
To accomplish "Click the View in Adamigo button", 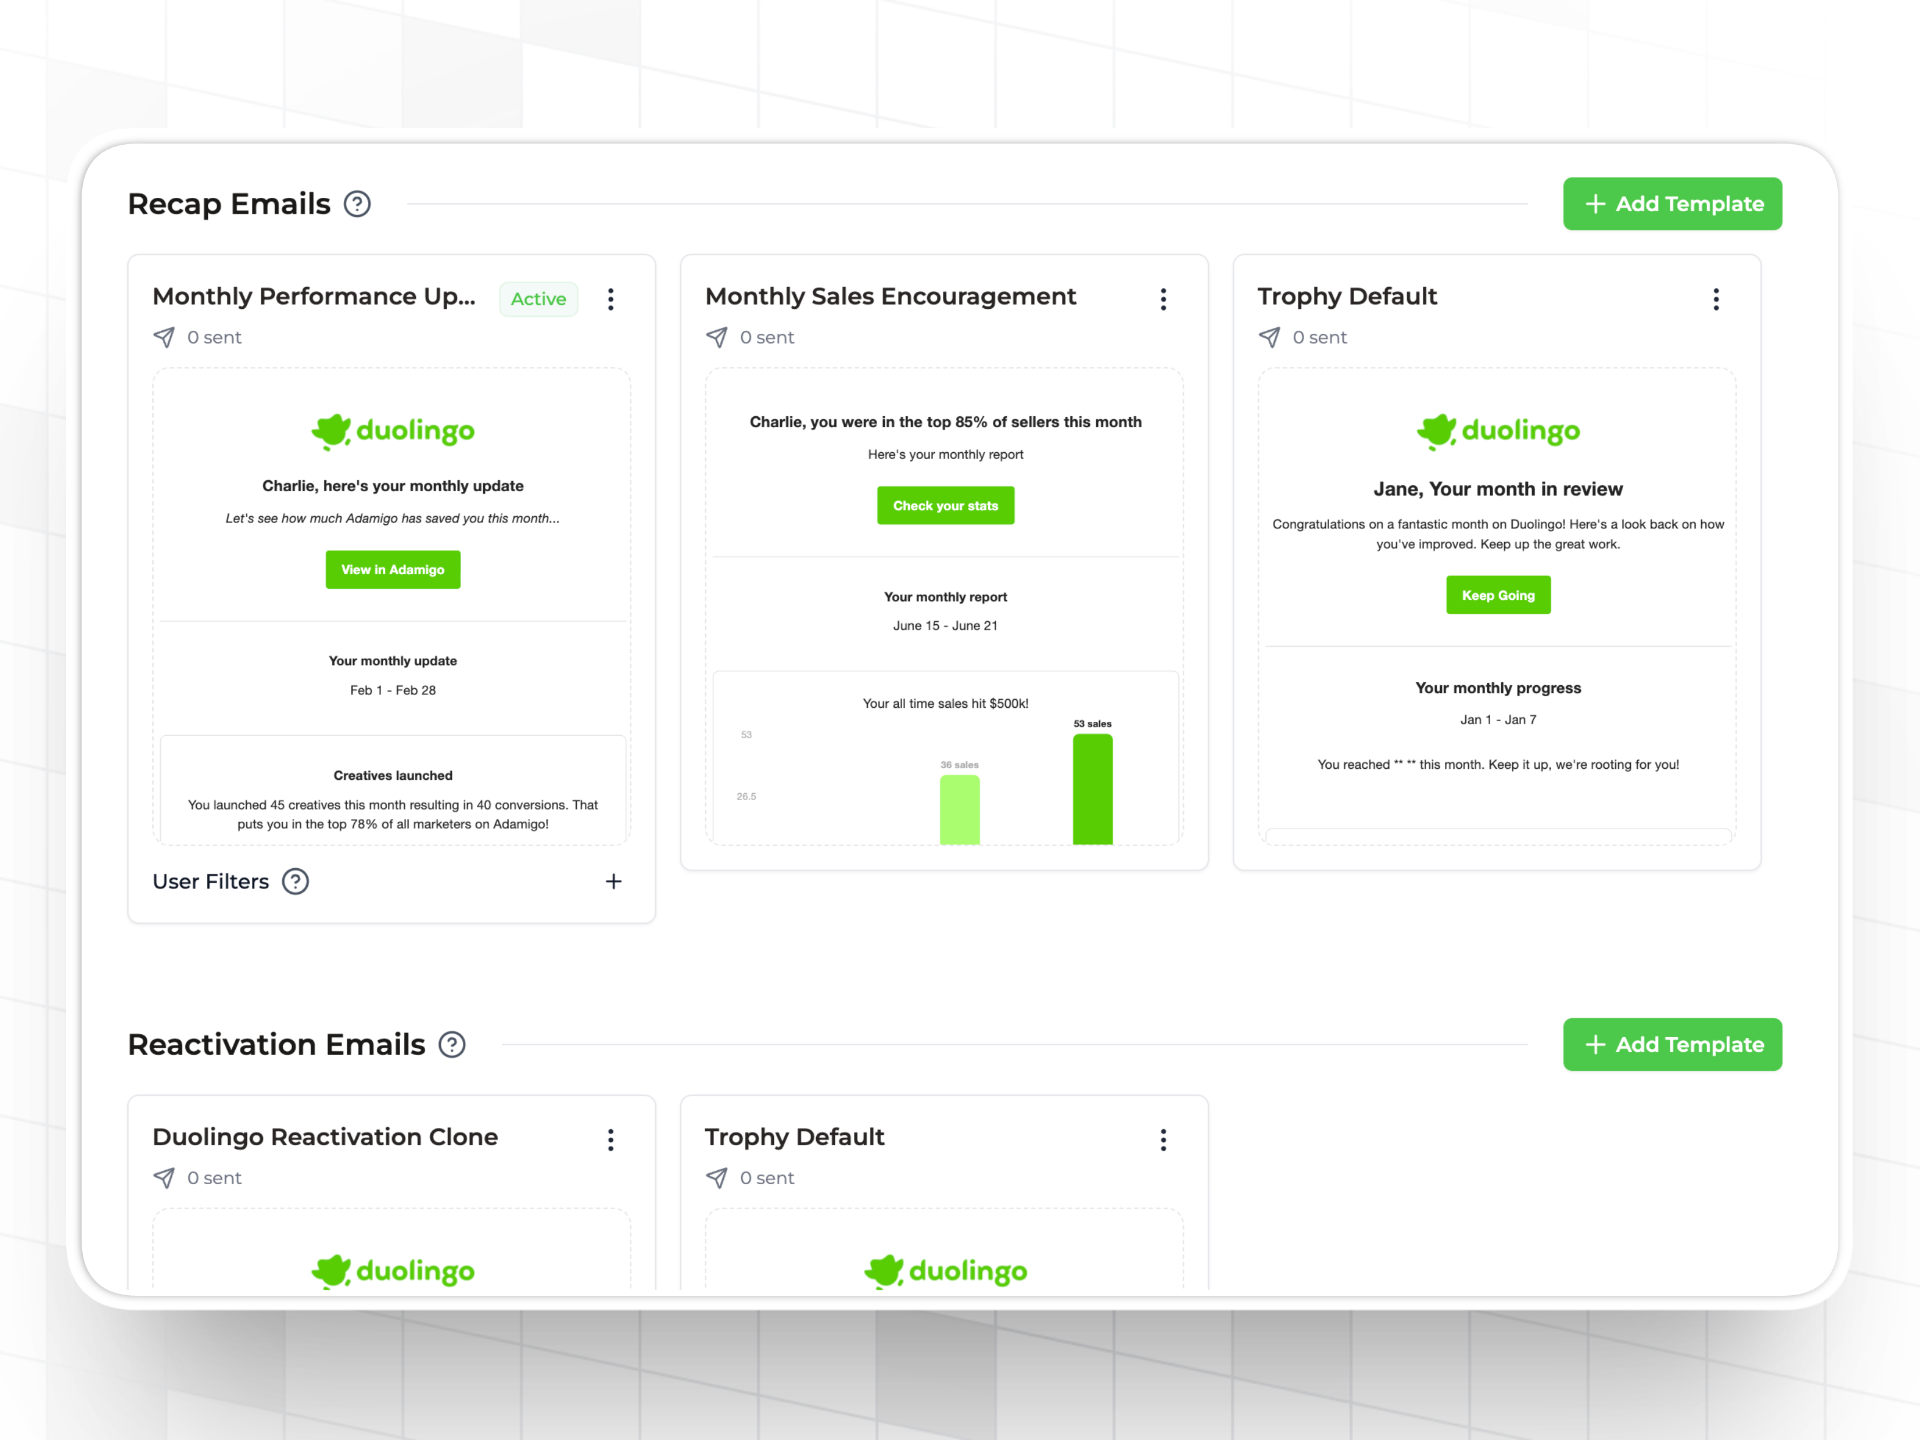I will pyautogui.click(x=393, y=570).
